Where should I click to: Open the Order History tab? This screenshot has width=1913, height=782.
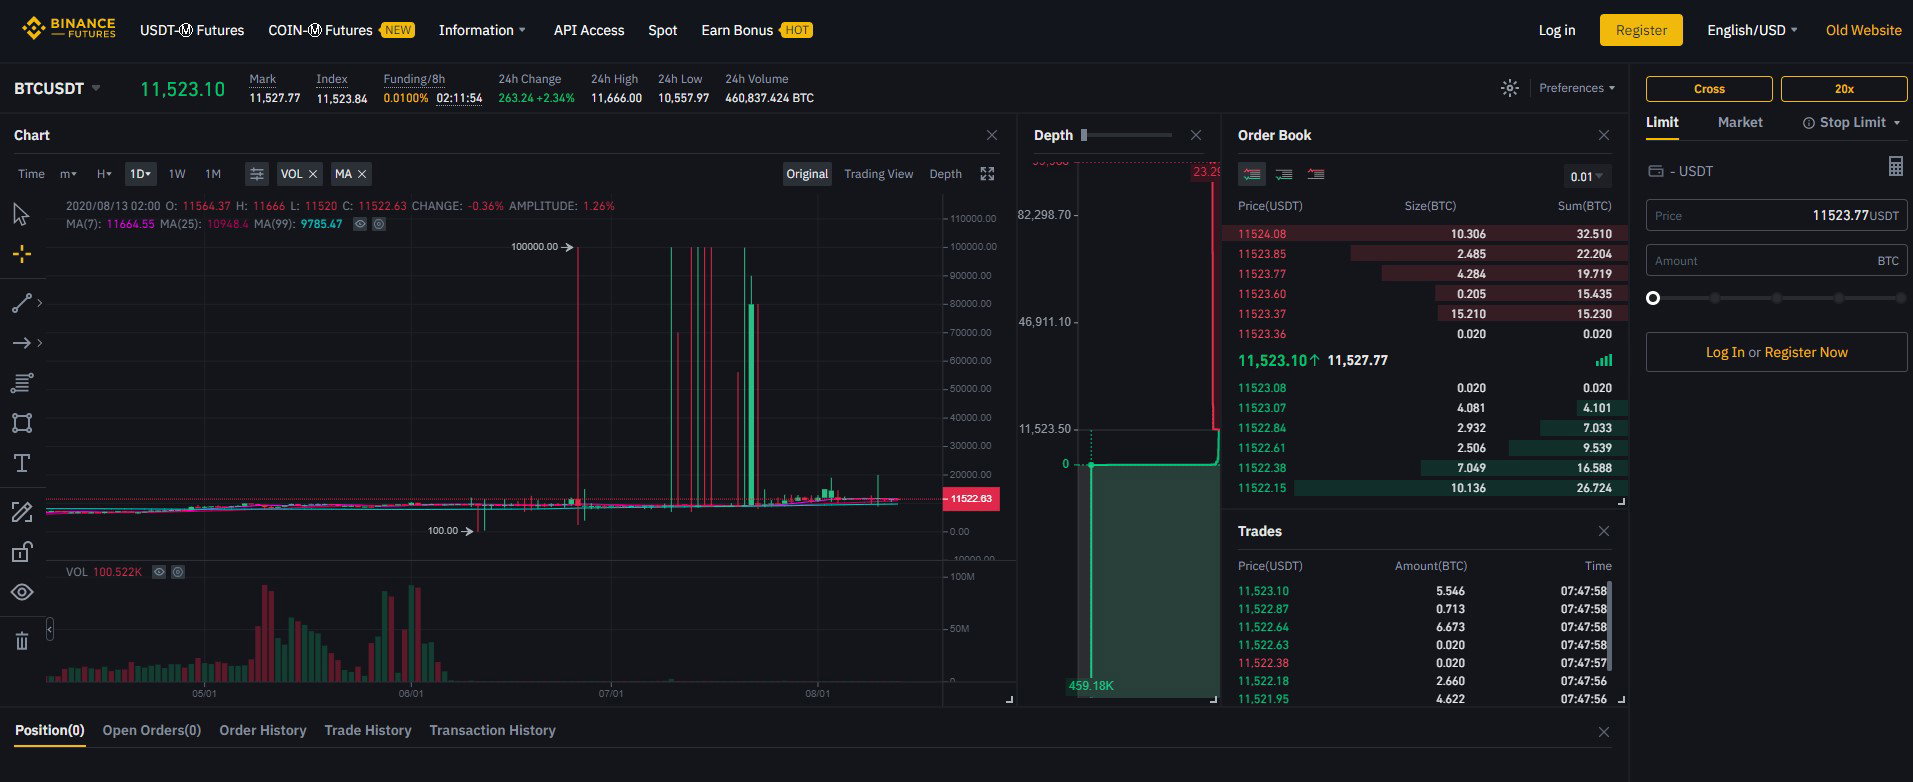263,730
